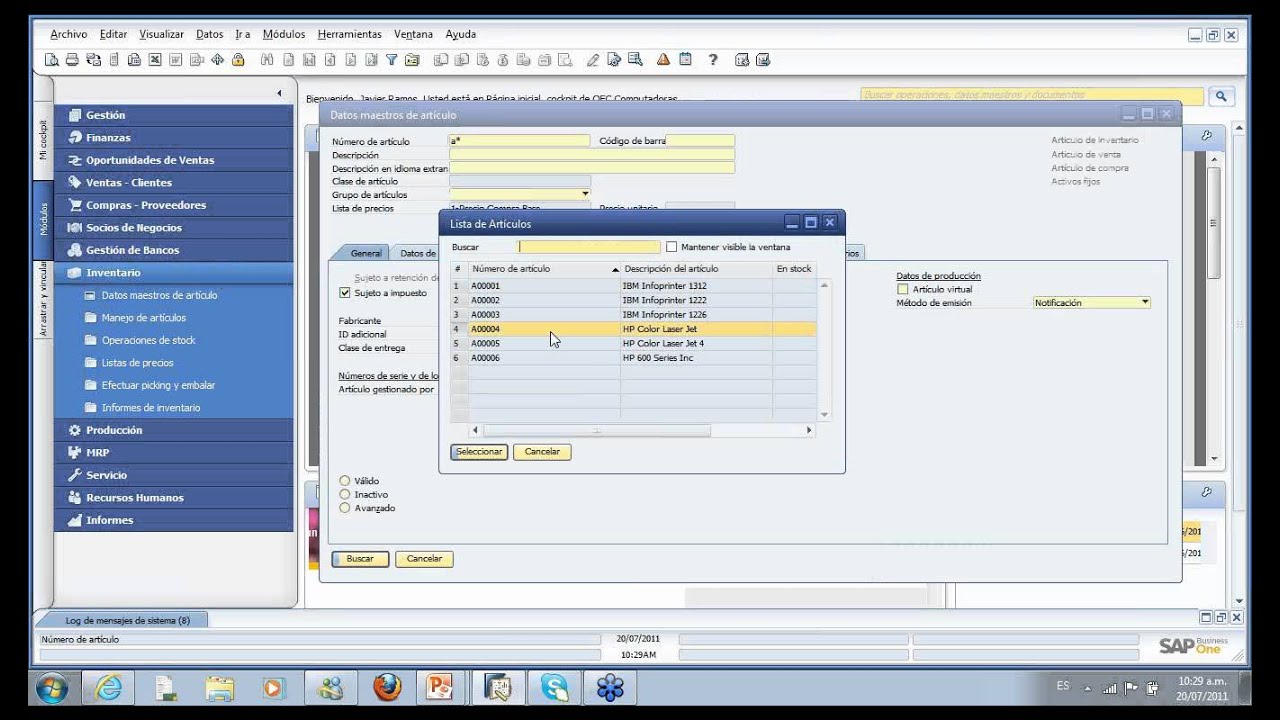Open the Calendar toolbar icon
Screen dimensions: 1280x720
[685, 60]
